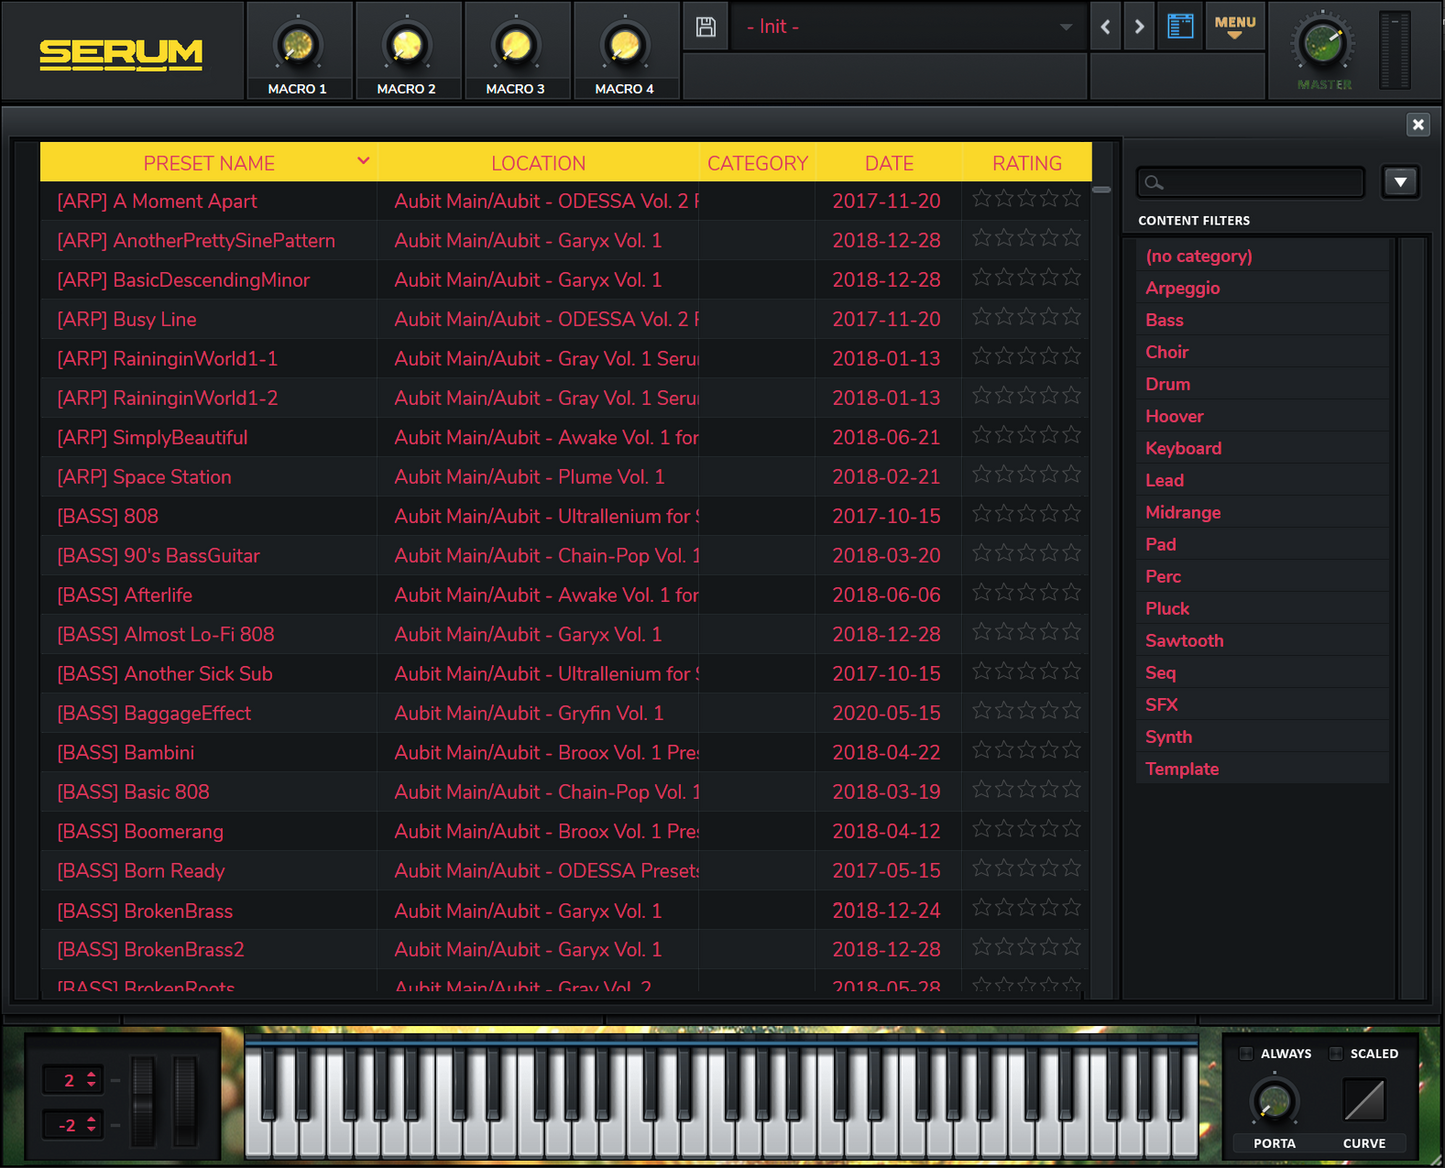Click the portamento CURVE display
The height and width of the screenshot is (1168, 1445).
pos(1364,1101)
